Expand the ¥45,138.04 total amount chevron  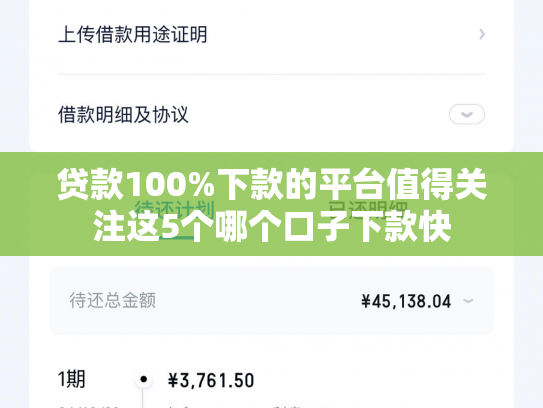pos(468,301)
